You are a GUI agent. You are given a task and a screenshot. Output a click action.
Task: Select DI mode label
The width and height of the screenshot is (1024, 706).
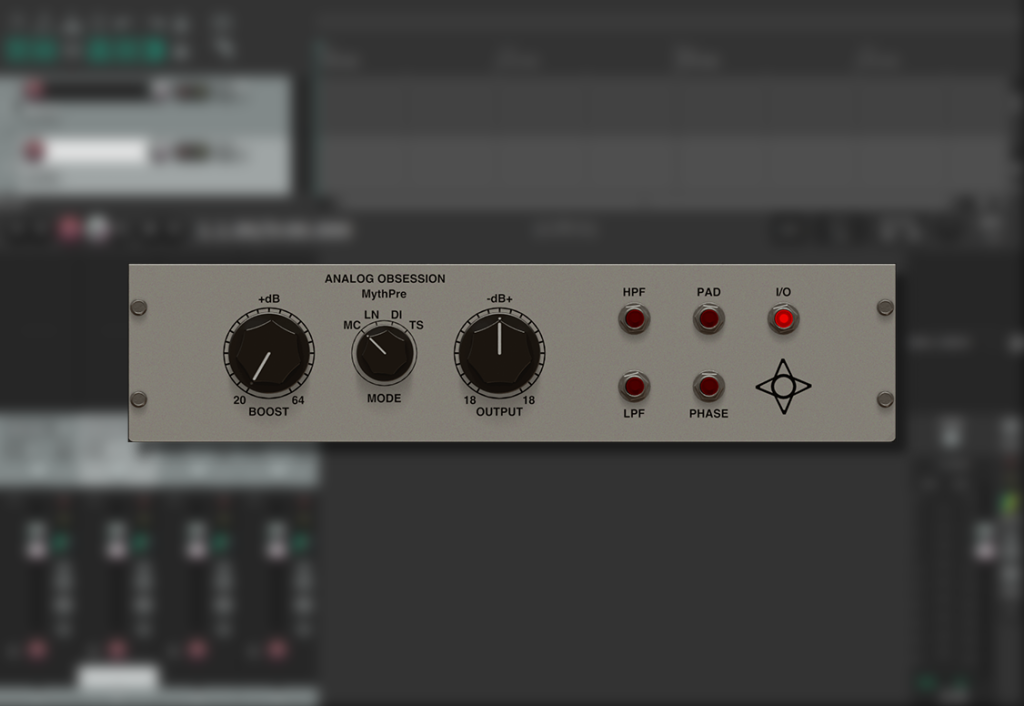[x=396, y=314]
